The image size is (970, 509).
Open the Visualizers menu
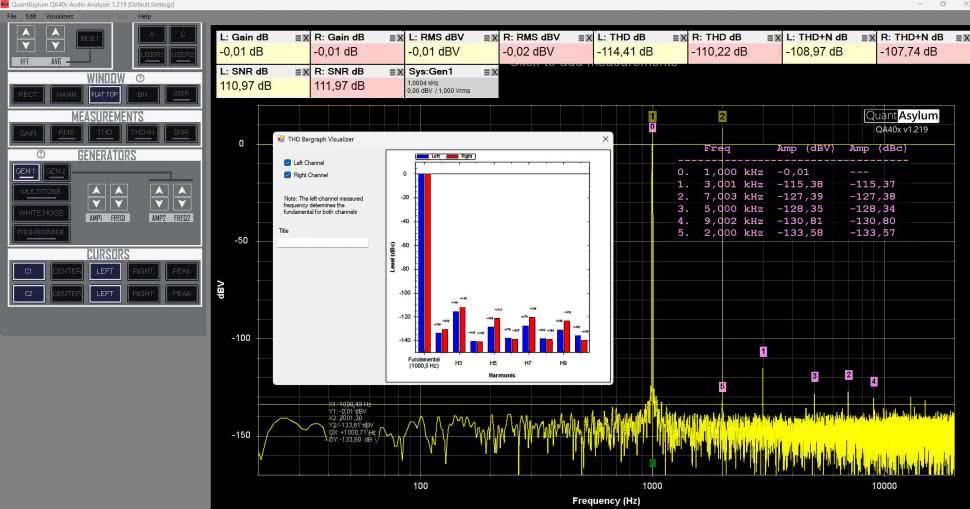coord(59,17)
